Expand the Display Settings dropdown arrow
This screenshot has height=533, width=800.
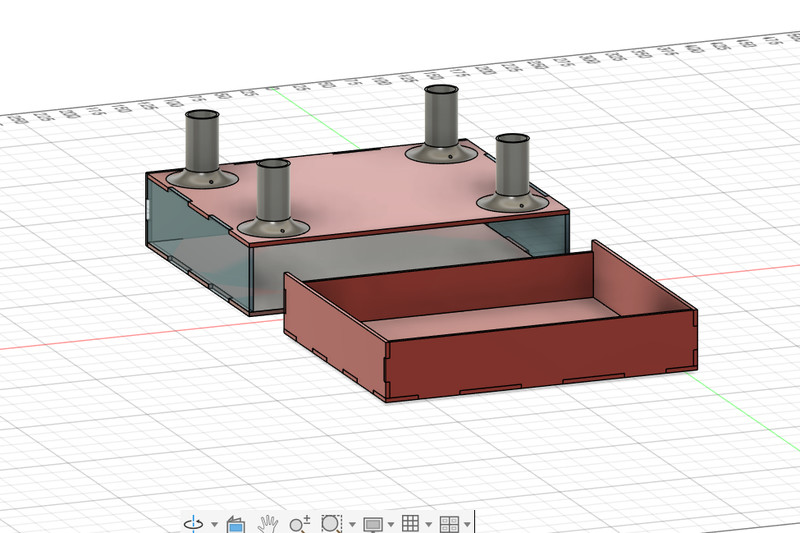[x=391, y=524]
